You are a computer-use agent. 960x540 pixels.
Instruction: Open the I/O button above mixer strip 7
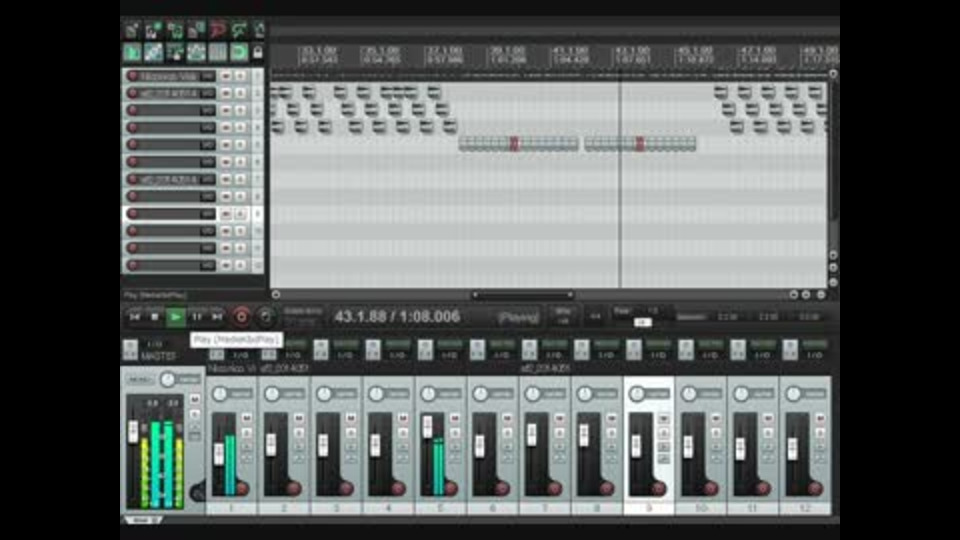553,355
